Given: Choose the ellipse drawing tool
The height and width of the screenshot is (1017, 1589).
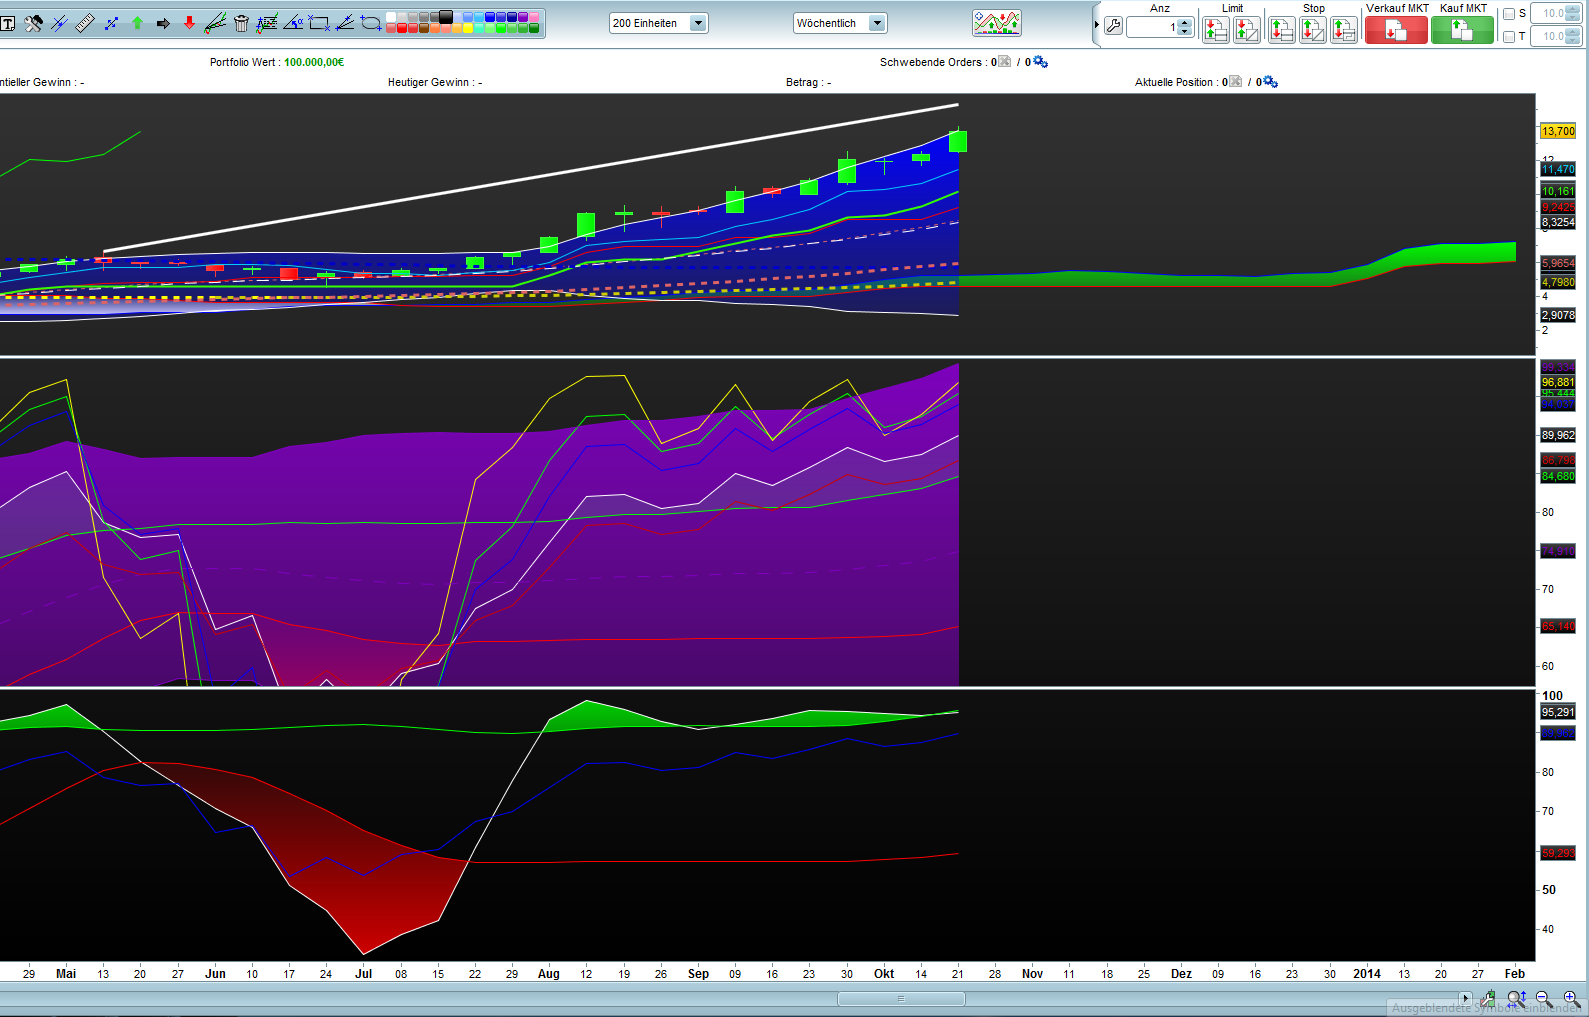Looking at the screenshot, I should coord(371,23).
